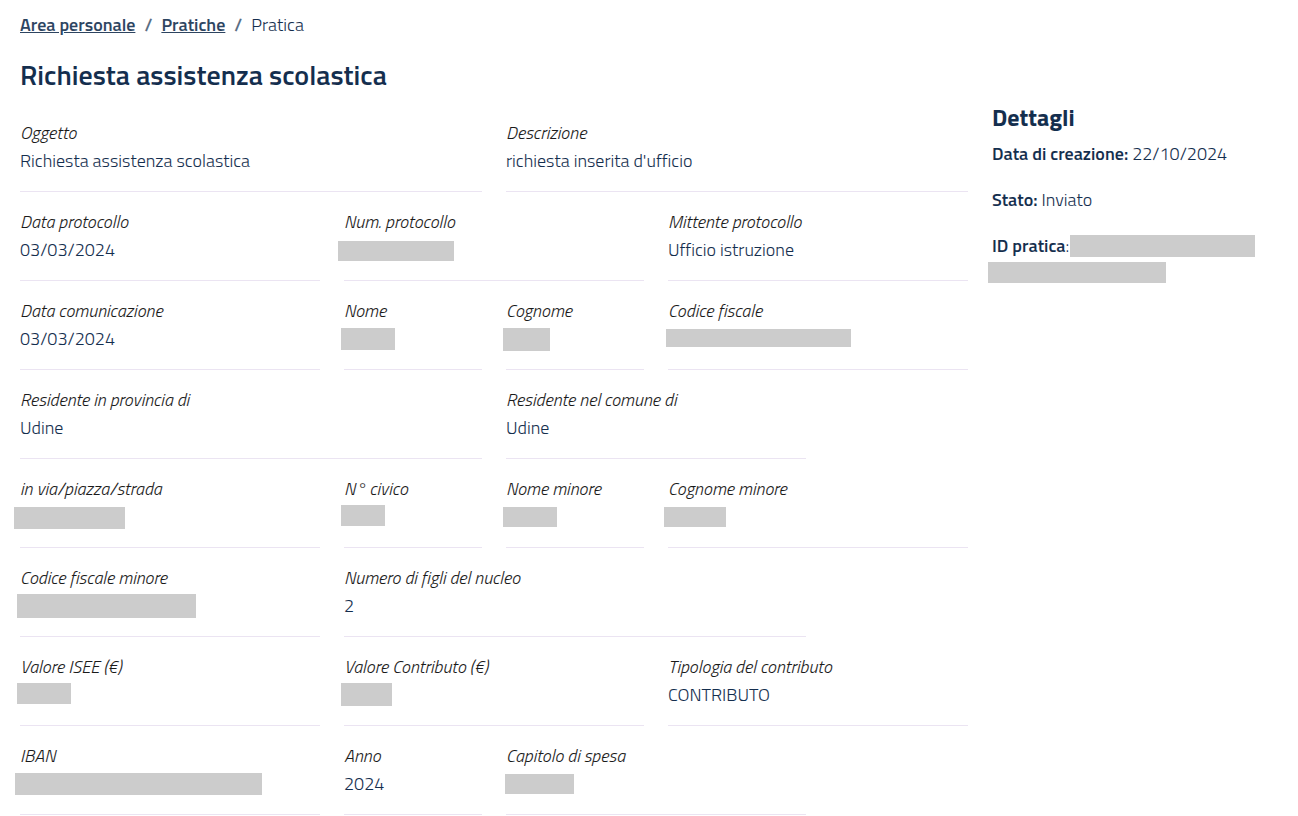The height and width of the screenshot is (816, 1298).
Task: Click the Descrizione value 'richiesta inserita d'ufficio'
Action: click(x=599, y=161)
